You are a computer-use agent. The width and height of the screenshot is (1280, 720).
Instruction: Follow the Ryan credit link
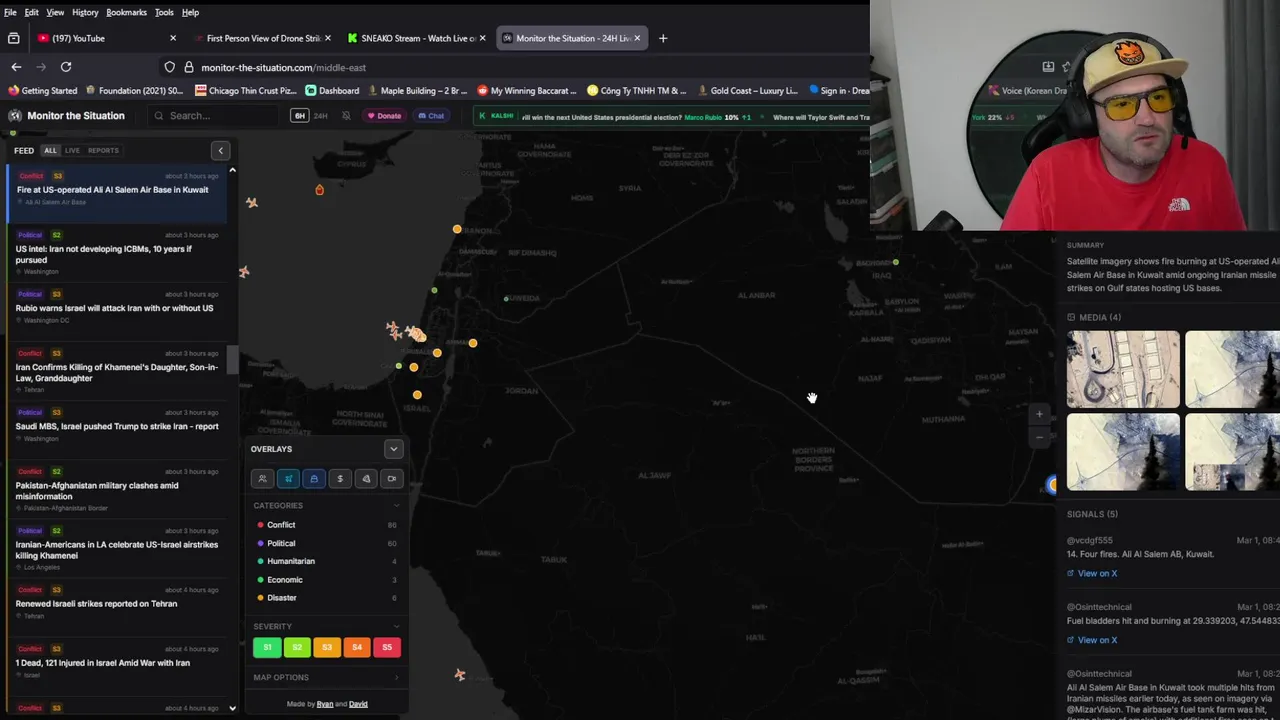tap(324, 704)
